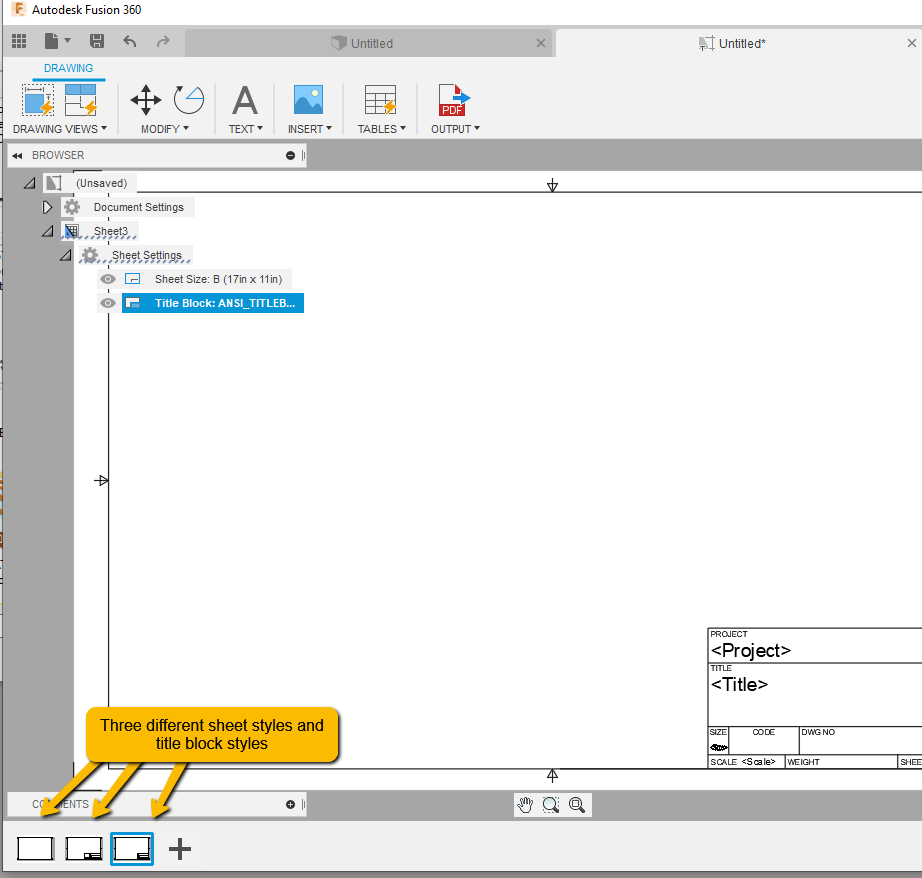
Task: Select the DRAWING ribbon tab
Action: 68,68
